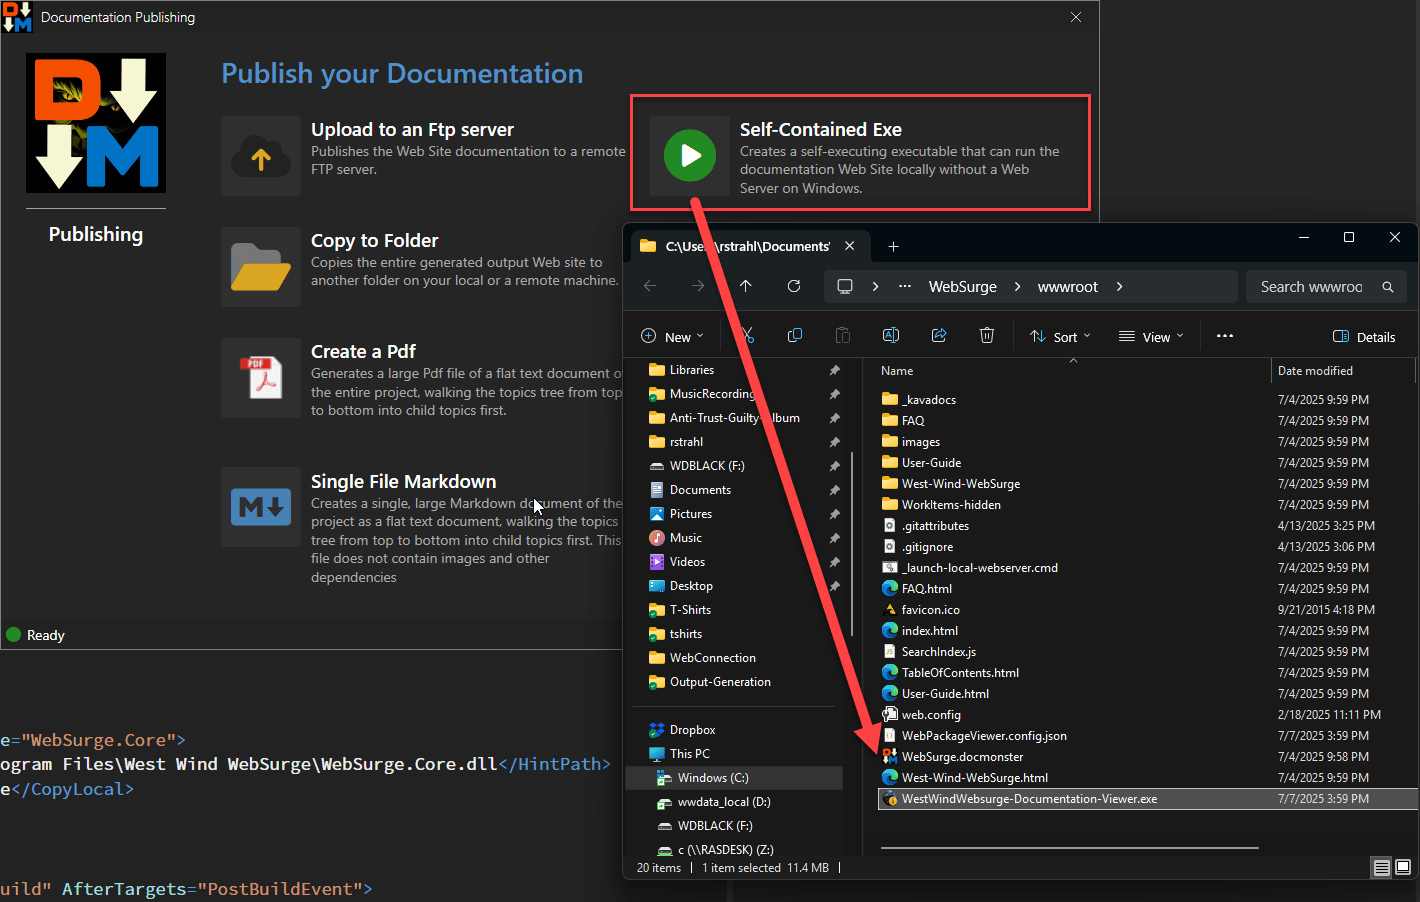
Task: Toggle the Details pane button
Action: 1364,337
